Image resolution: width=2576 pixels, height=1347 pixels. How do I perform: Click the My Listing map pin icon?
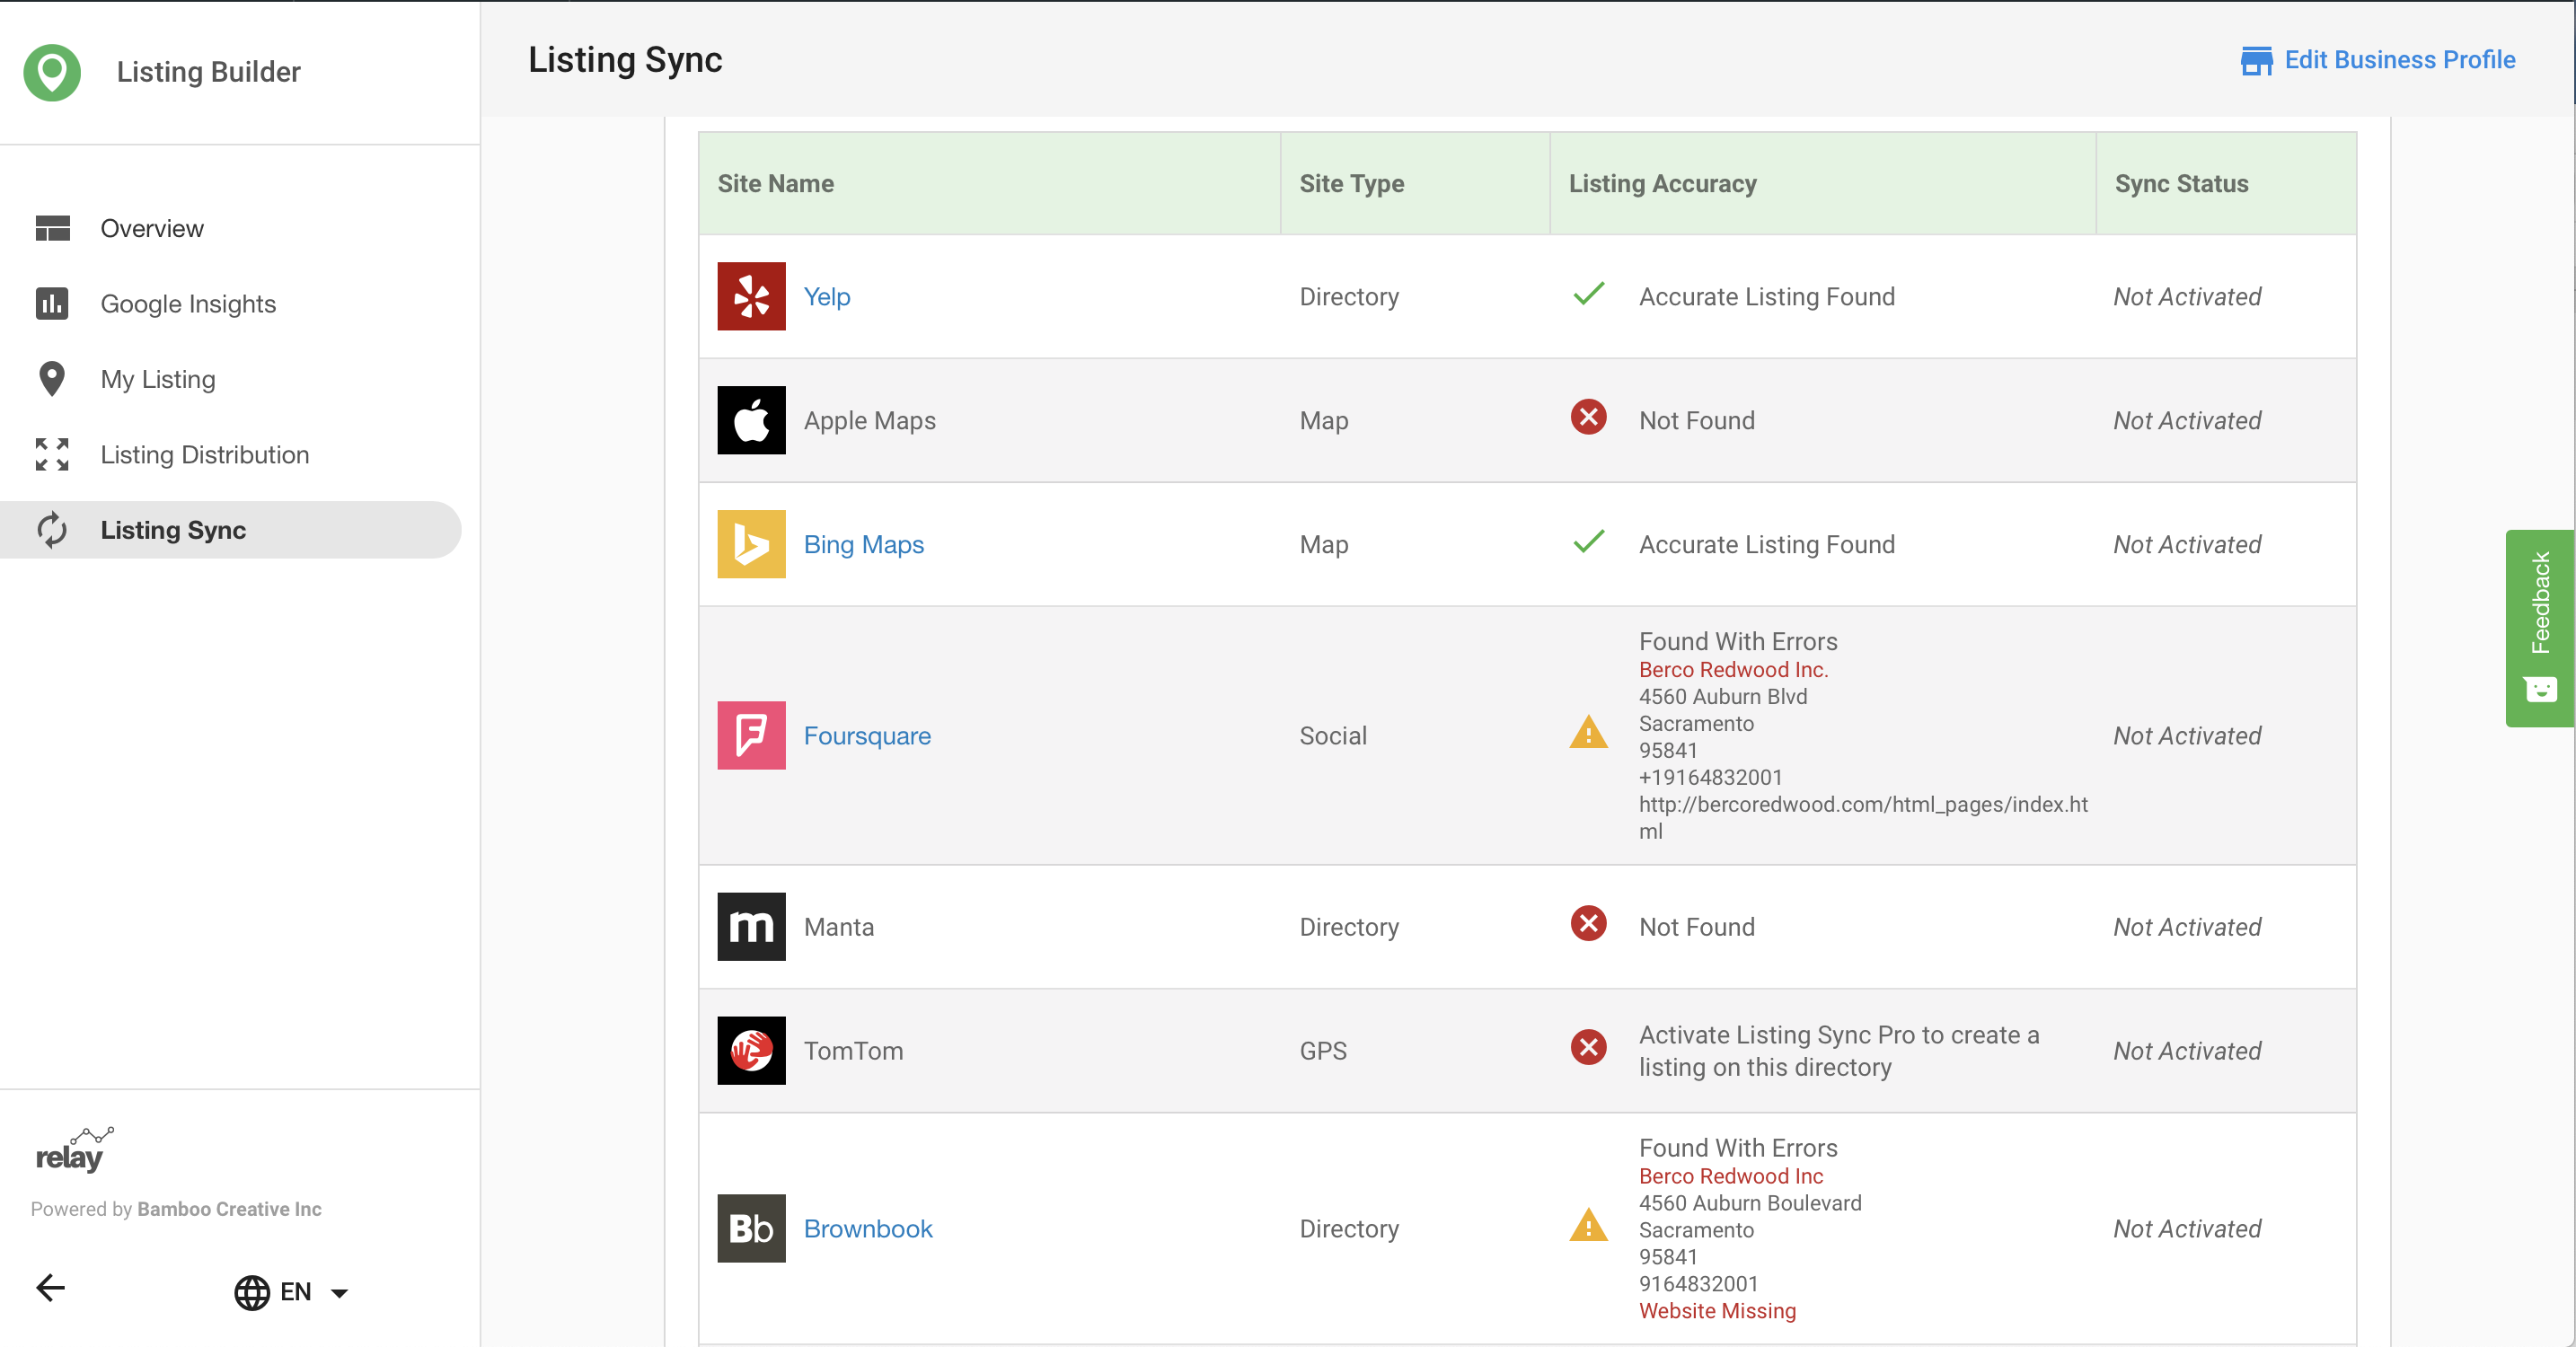(x=52, y=379)
